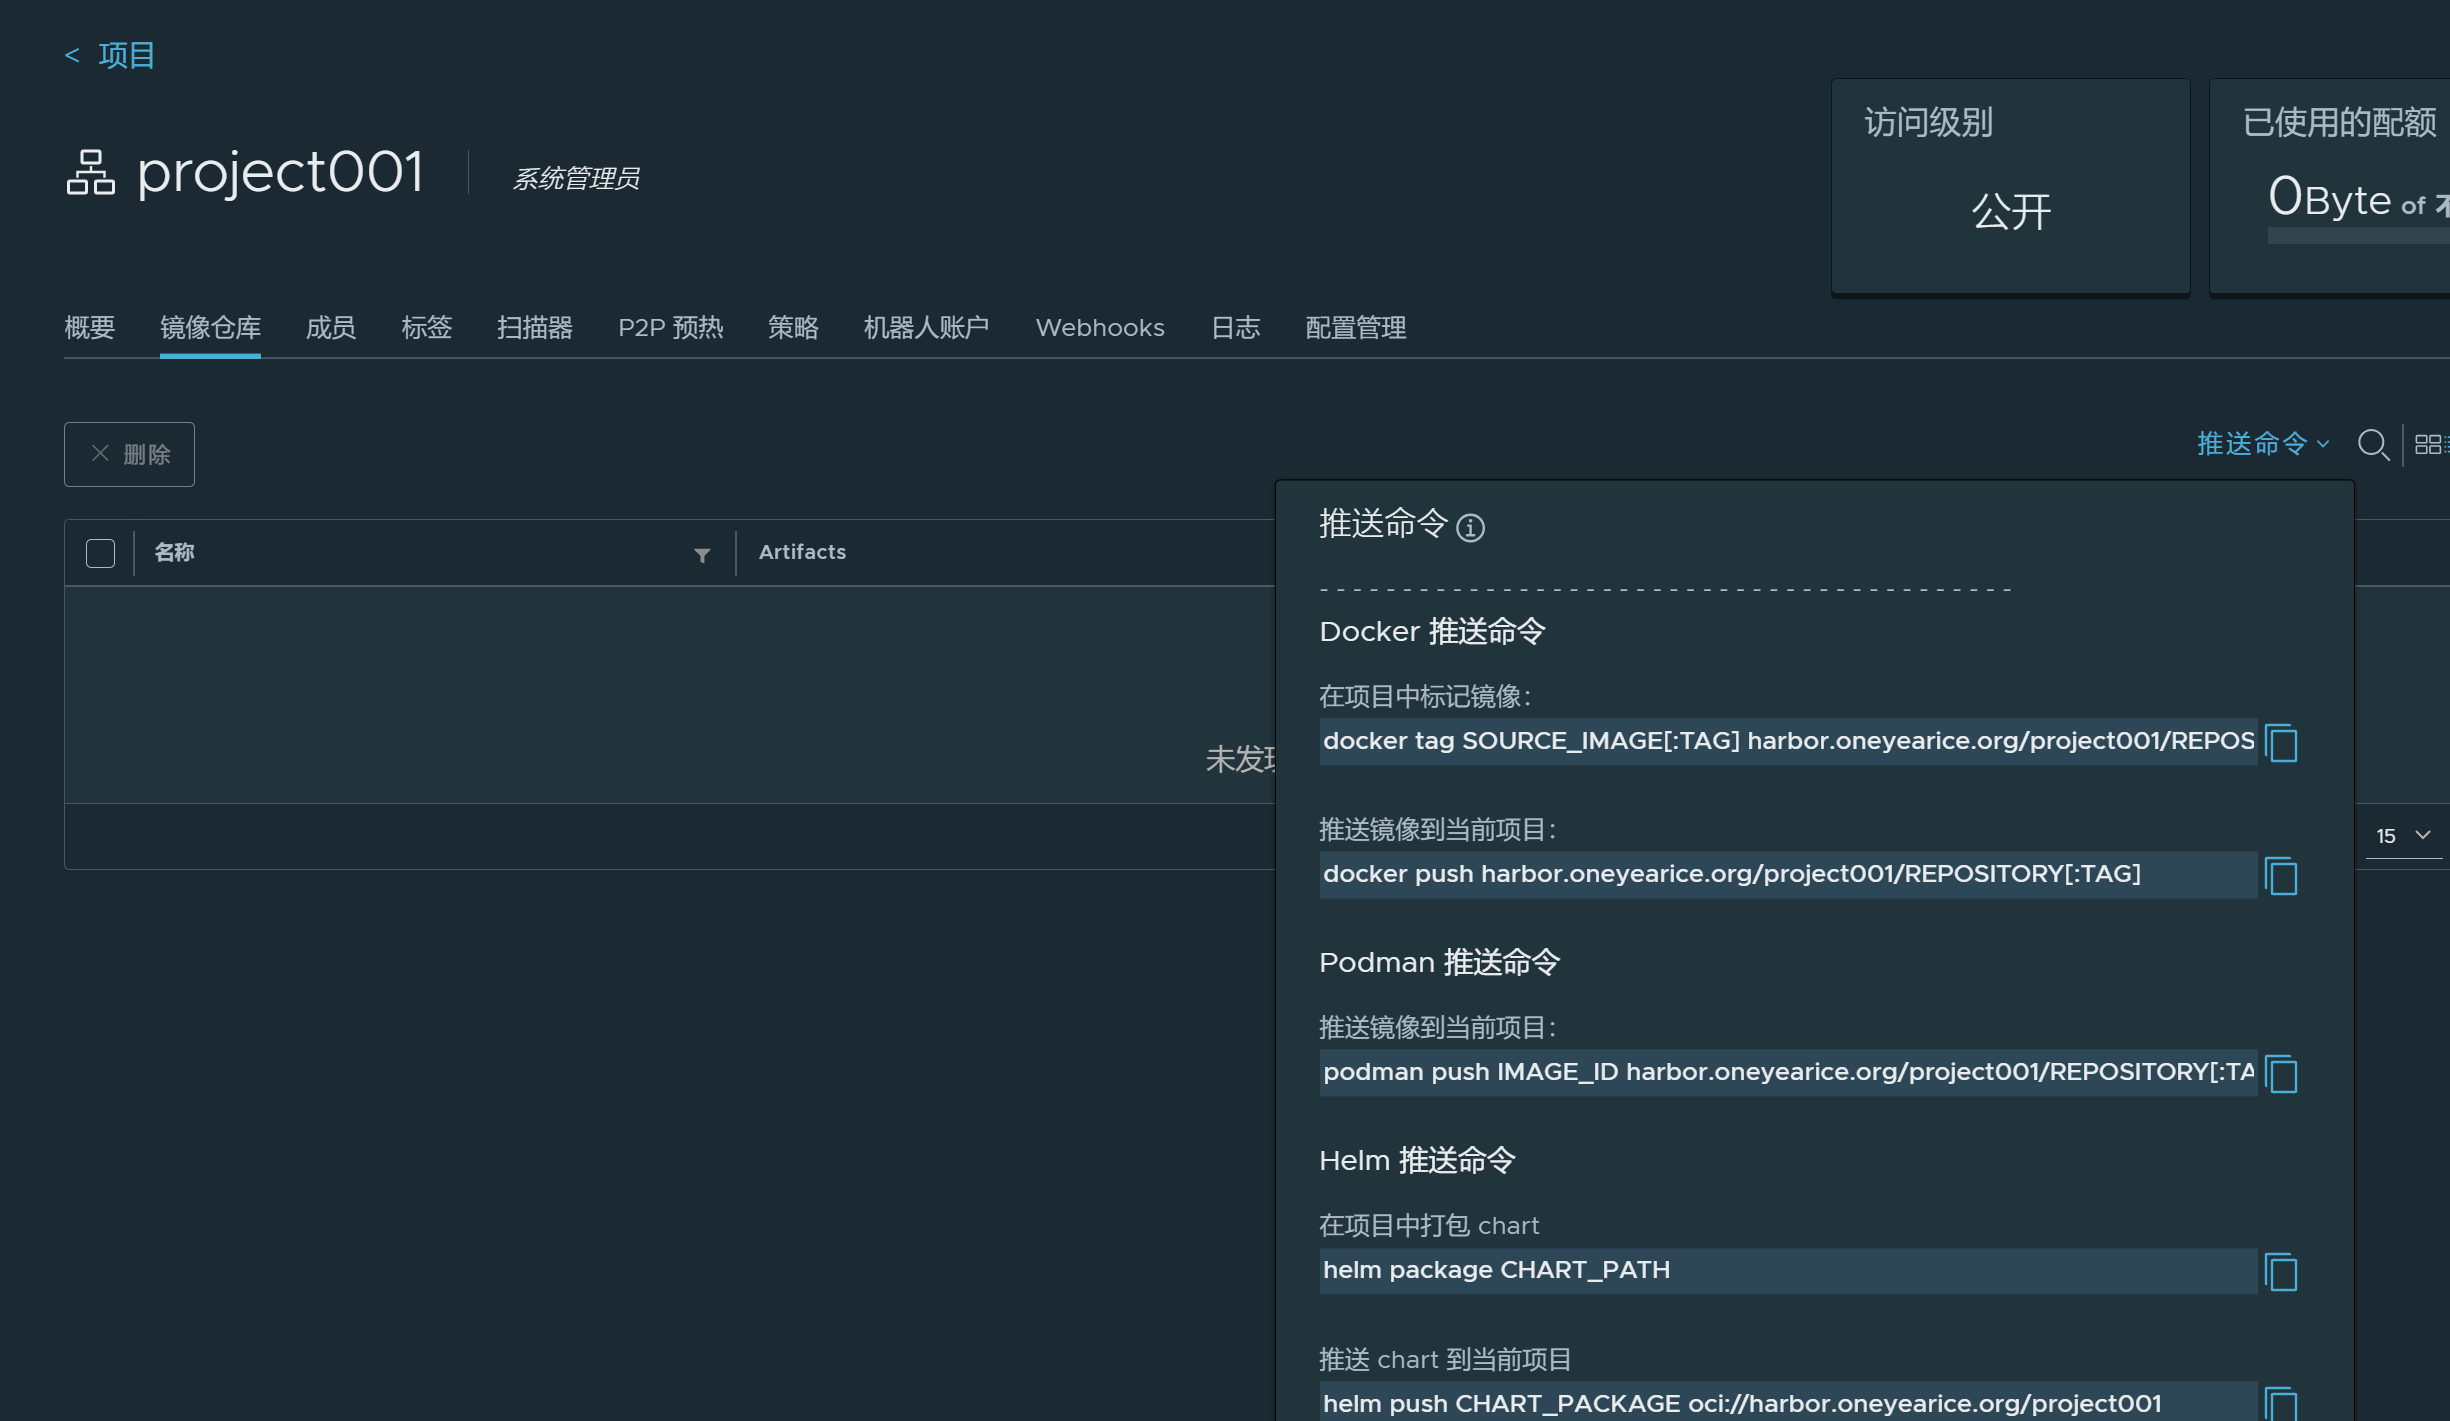
Task: Copy the docker tag command
Action: [x=2281, y=743]
